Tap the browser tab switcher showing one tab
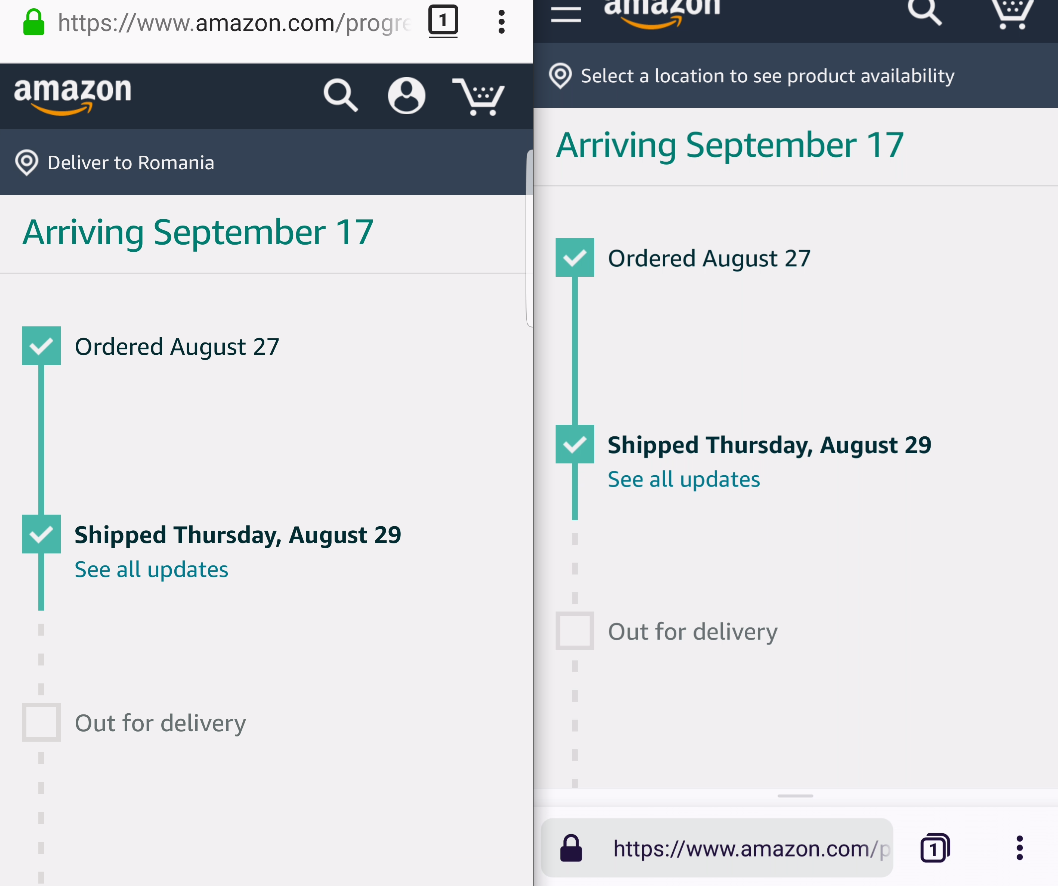 click(442, 21)
